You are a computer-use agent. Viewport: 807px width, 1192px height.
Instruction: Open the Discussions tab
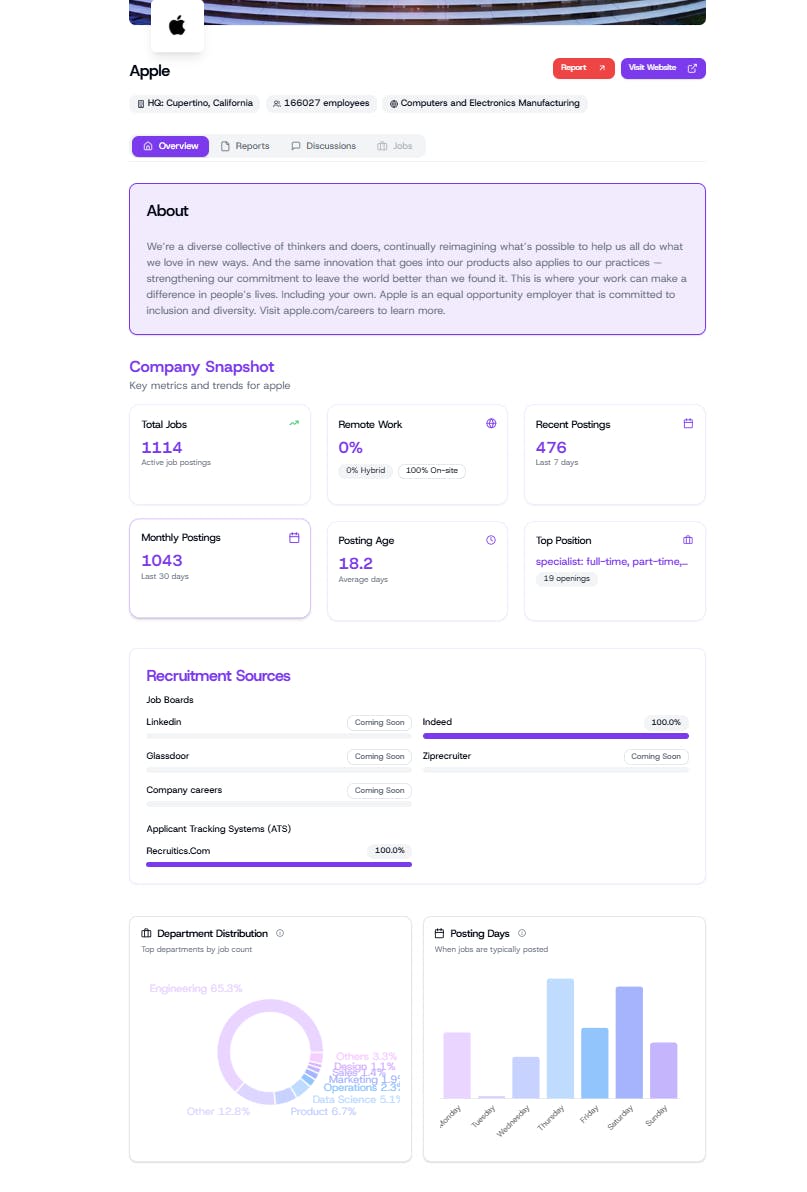point(324,146)
